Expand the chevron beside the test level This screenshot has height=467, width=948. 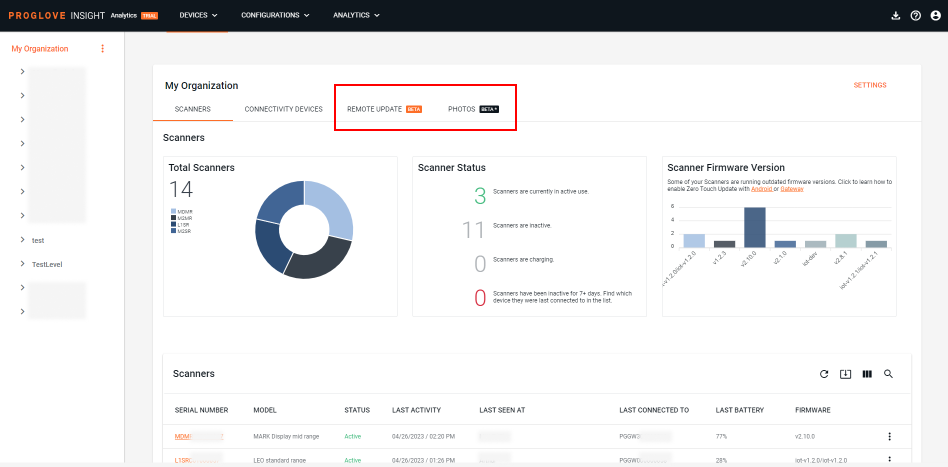22,240
